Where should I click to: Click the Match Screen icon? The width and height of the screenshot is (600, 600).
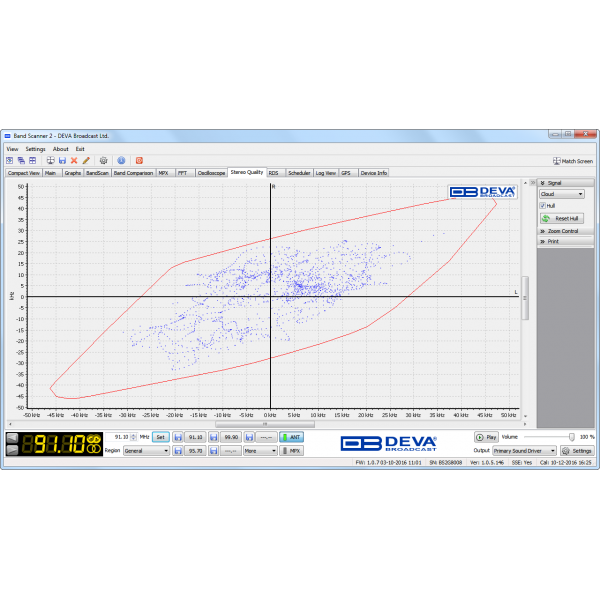coord(557,161)
